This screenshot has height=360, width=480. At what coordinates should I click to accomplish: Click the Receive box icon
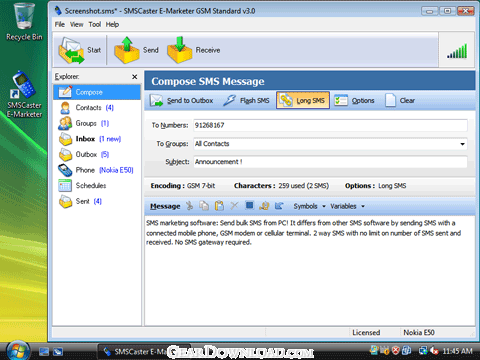coord(180,50)
